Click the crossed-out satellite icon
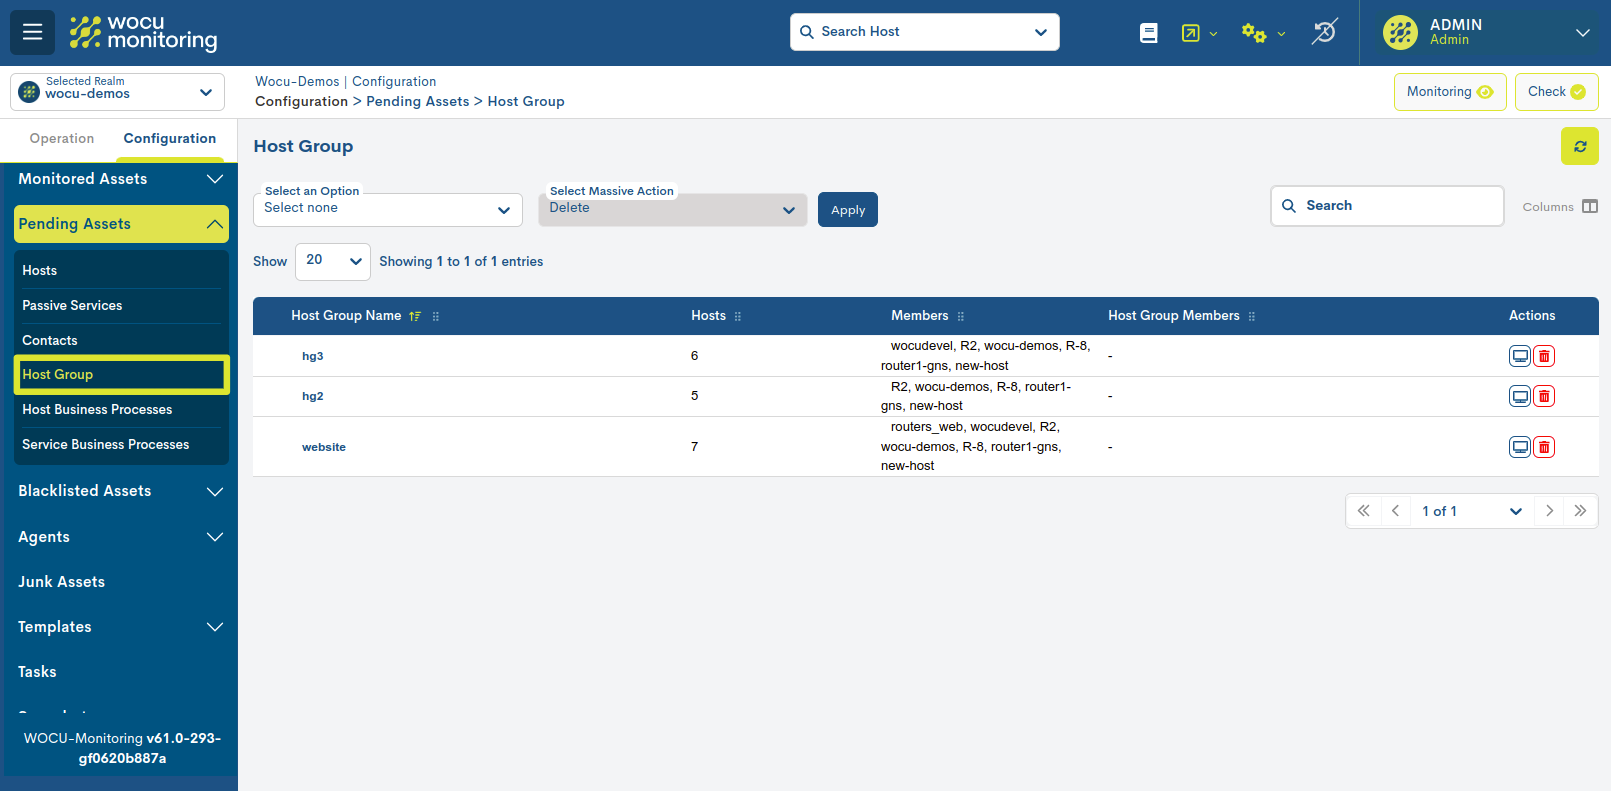The width and height of the screenshot is (1611, 791). (1324, 32)
